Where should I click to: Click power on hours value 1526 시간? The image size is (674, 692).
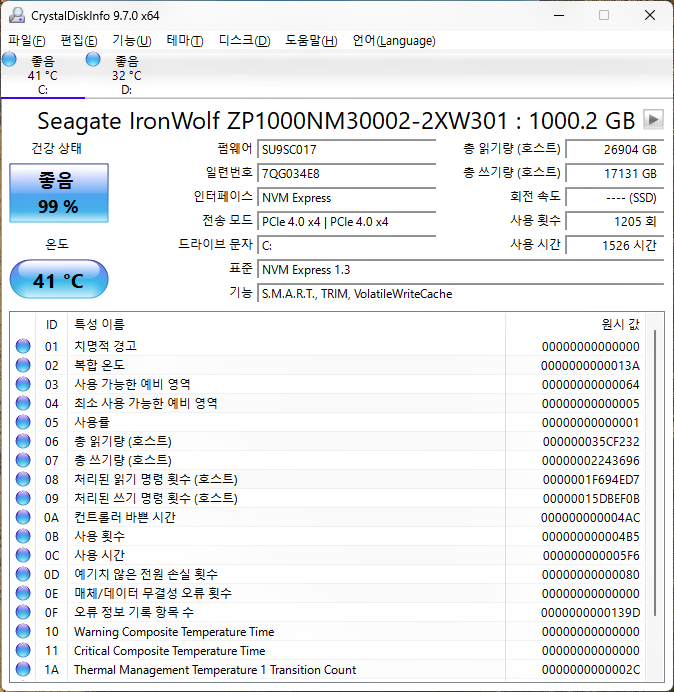point(615,245)
